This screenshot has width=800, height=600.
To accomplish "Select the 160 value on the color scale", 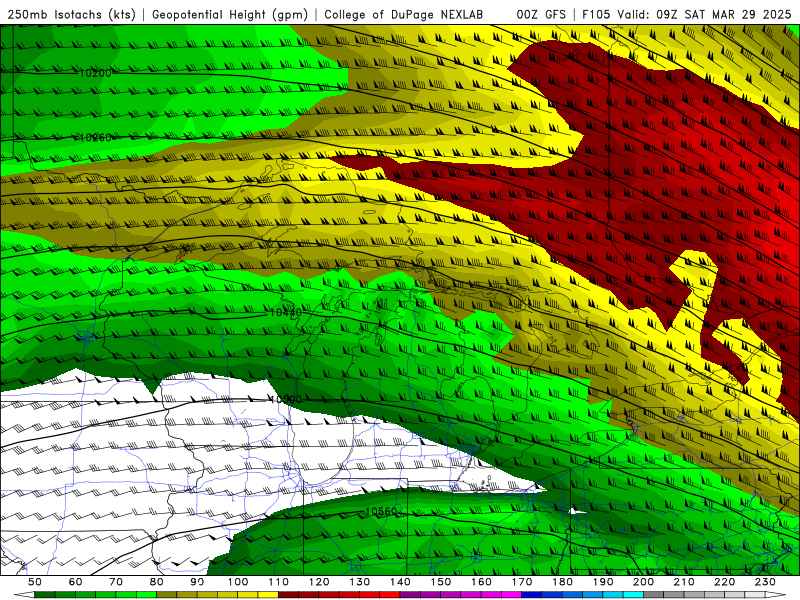I will (x=481, y=582).
